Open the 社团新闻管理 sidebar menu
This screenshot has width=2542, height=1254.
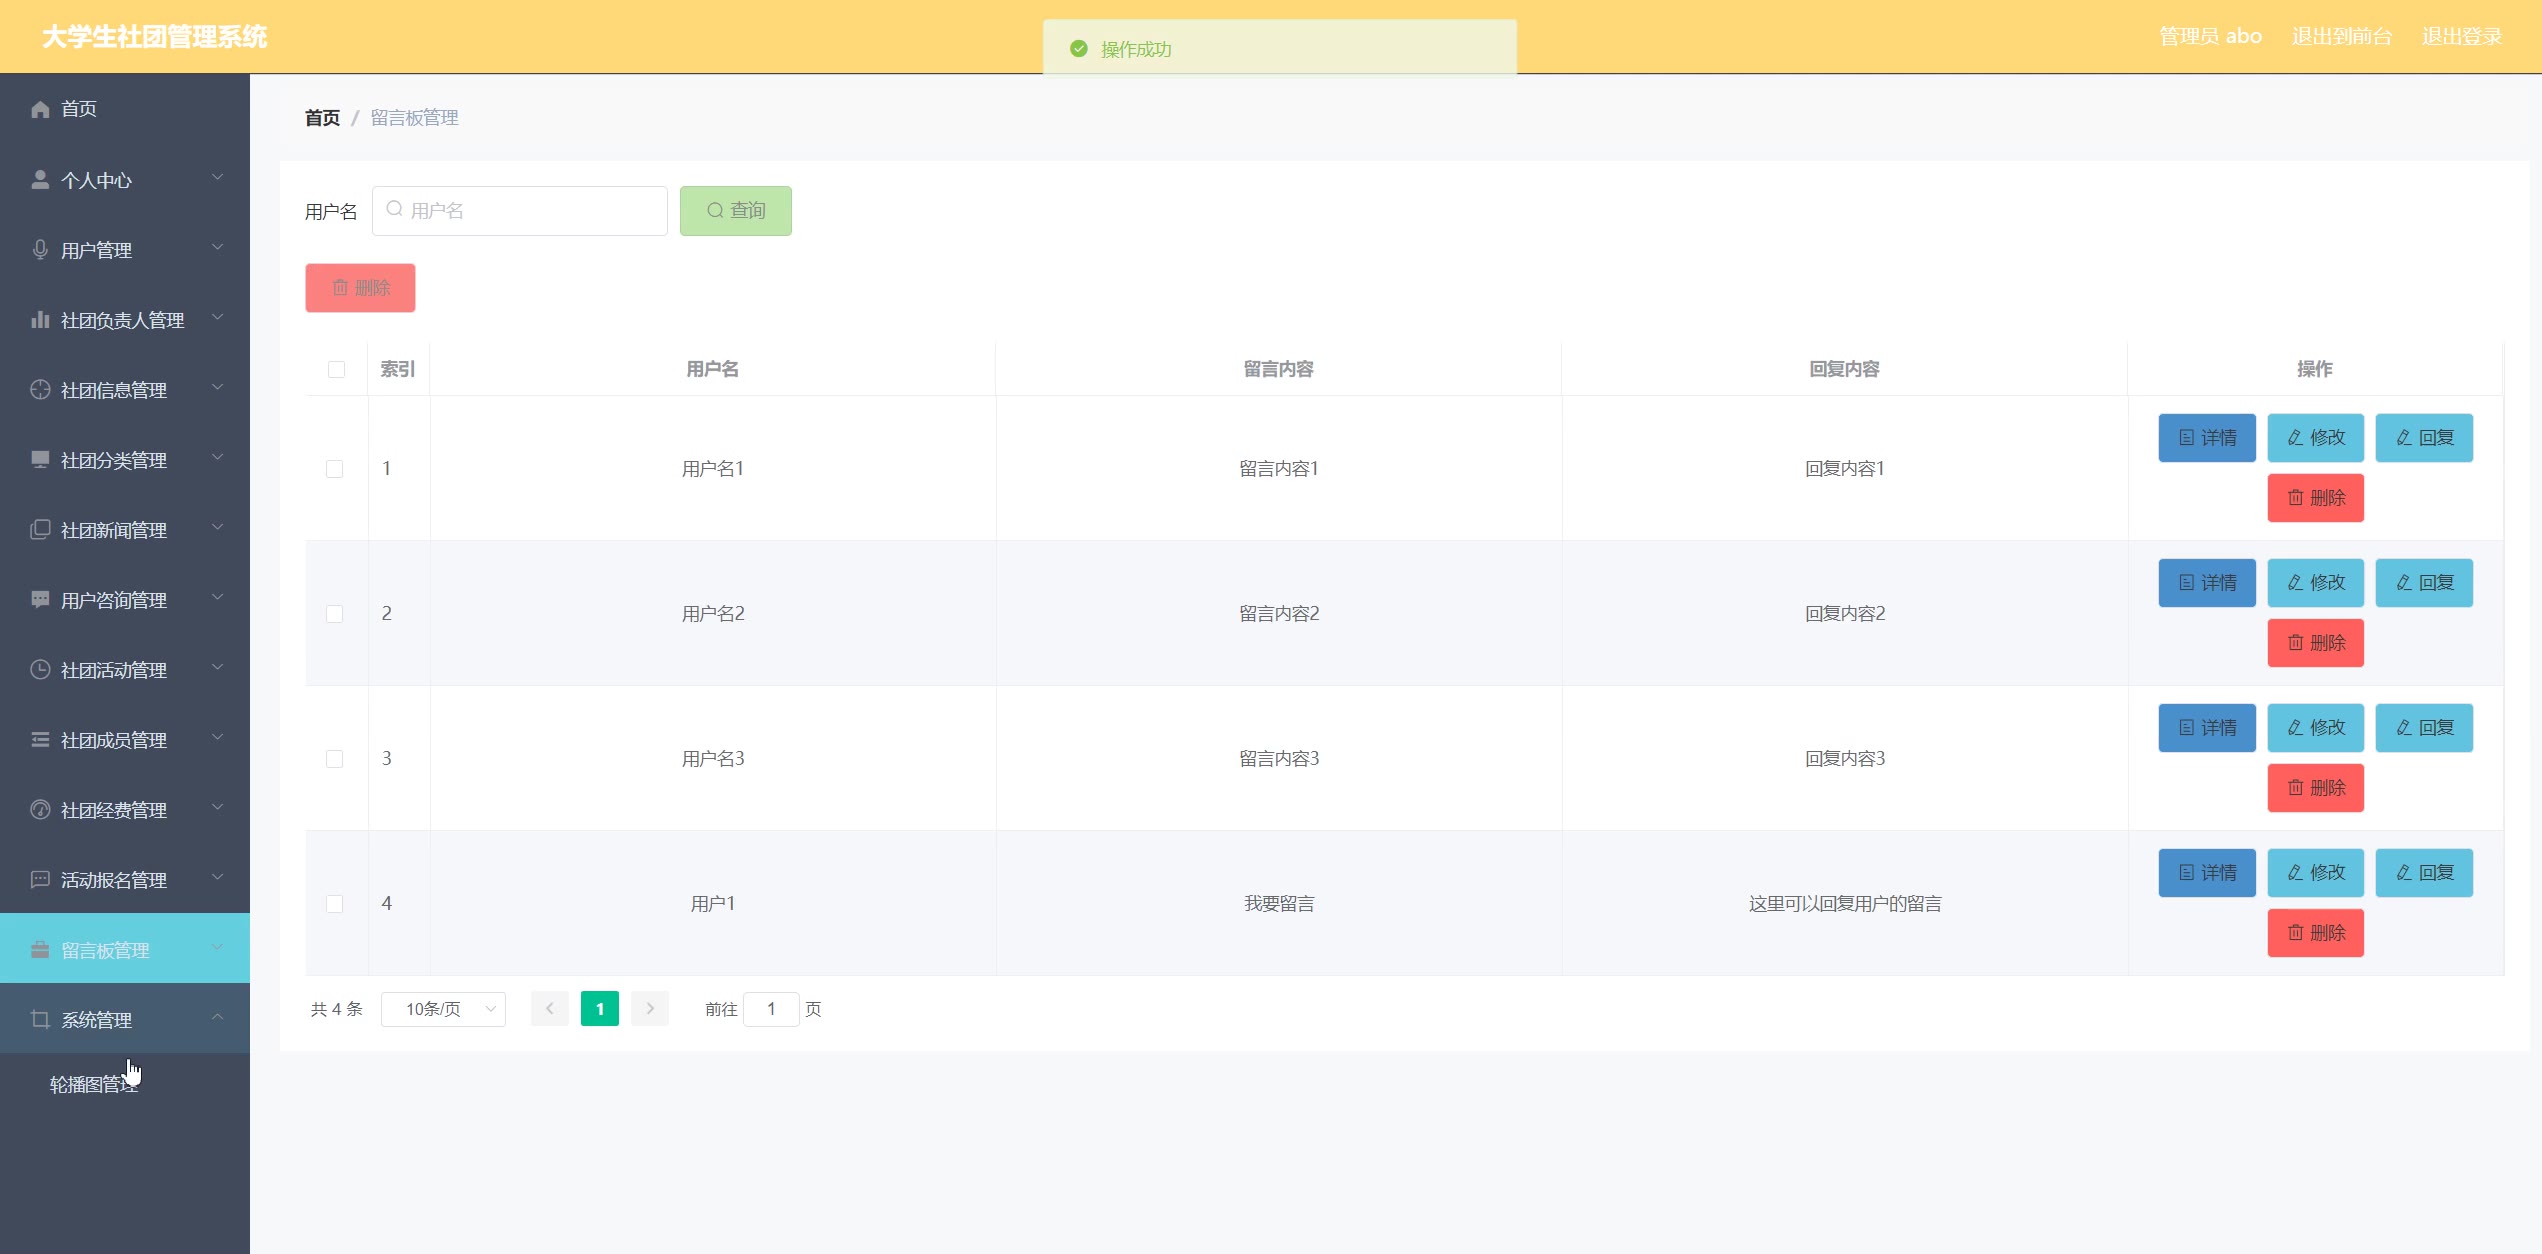pos(114,530)
